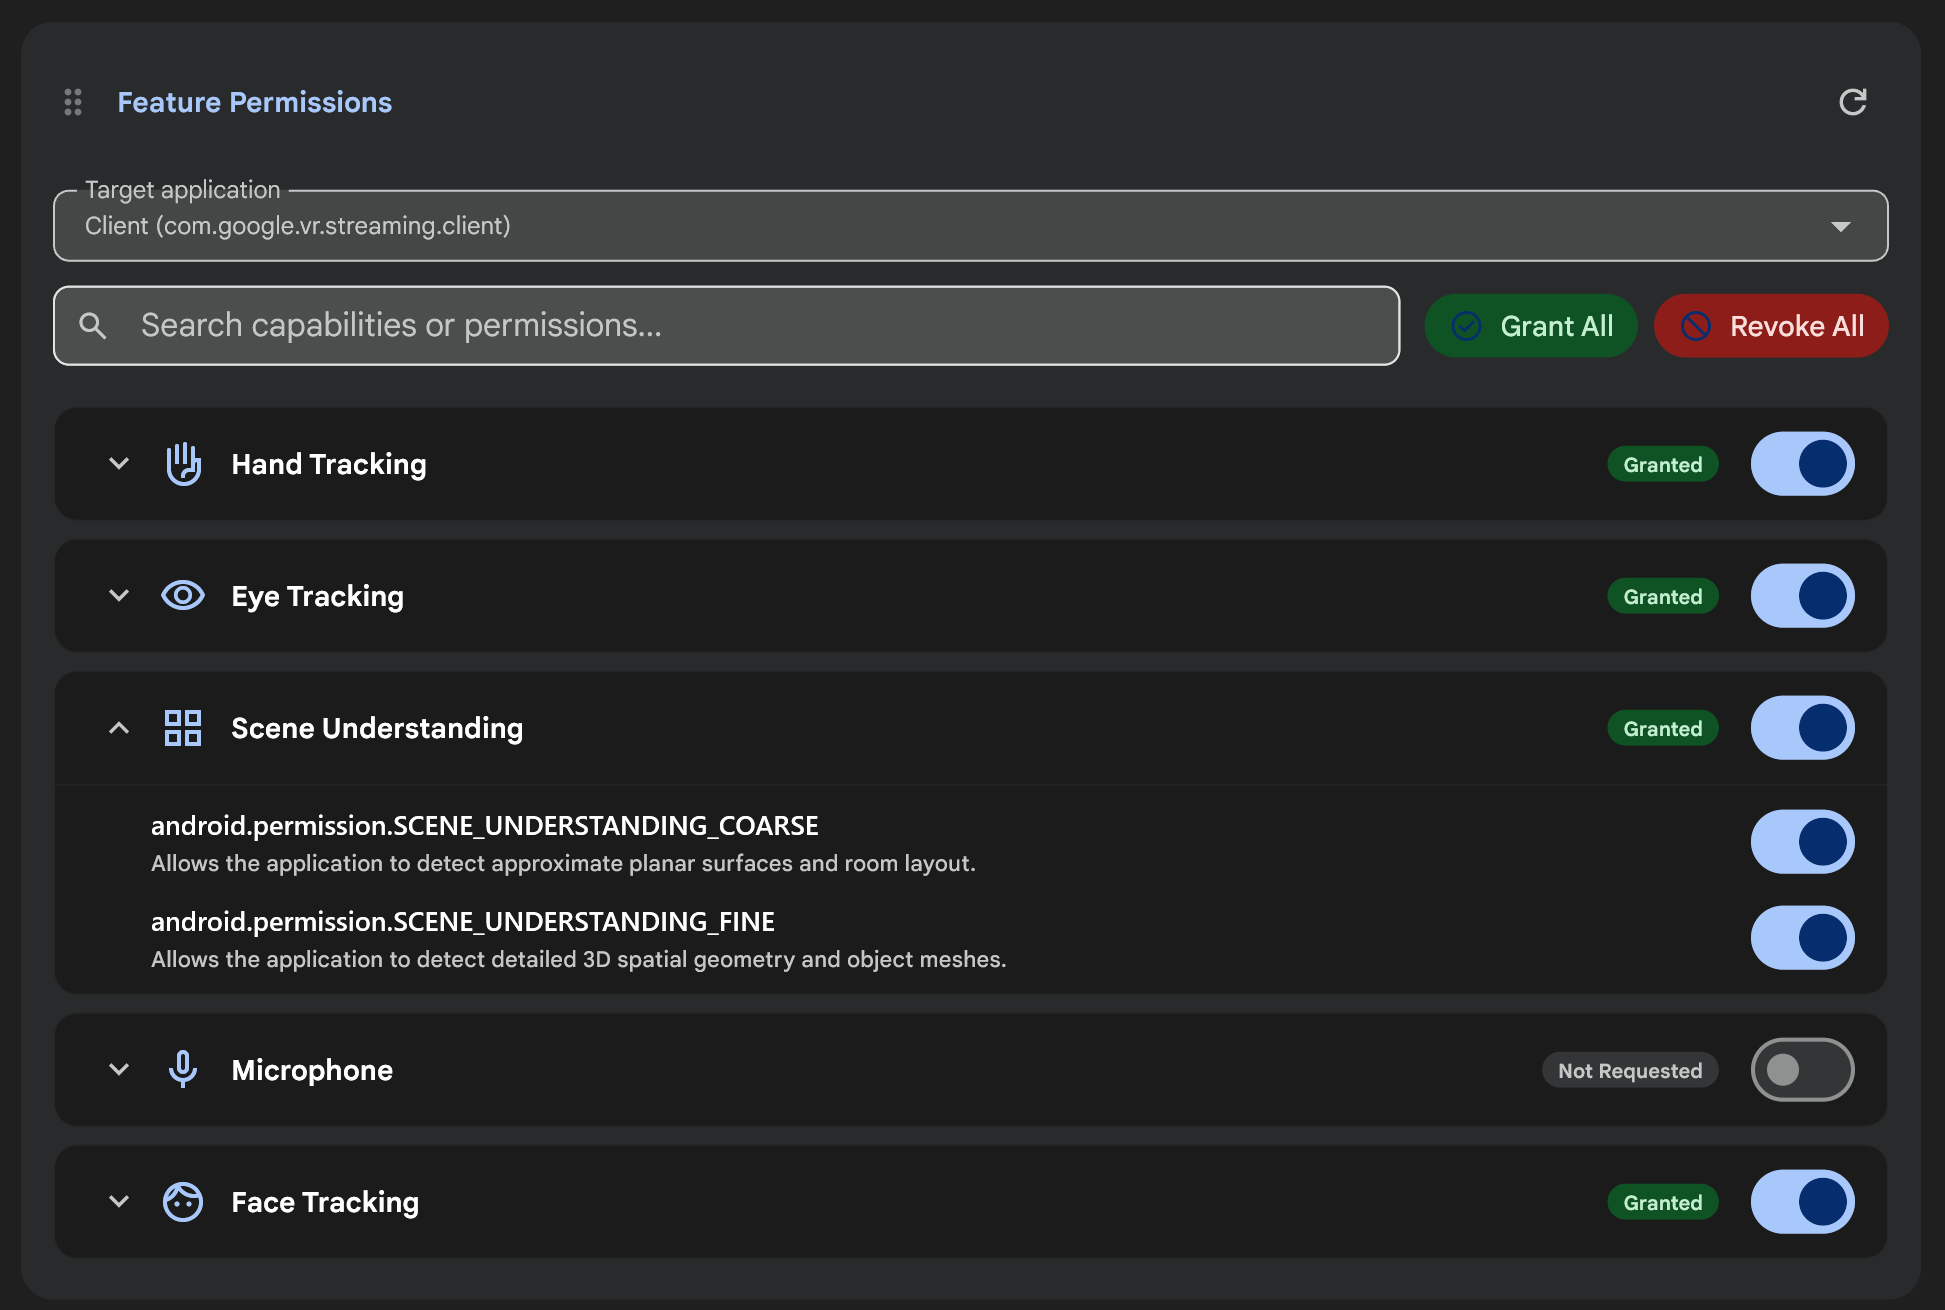
Task: Click the Hand Tracking Granted badge
Action: pyautogui.click(x=1662, y=465)
